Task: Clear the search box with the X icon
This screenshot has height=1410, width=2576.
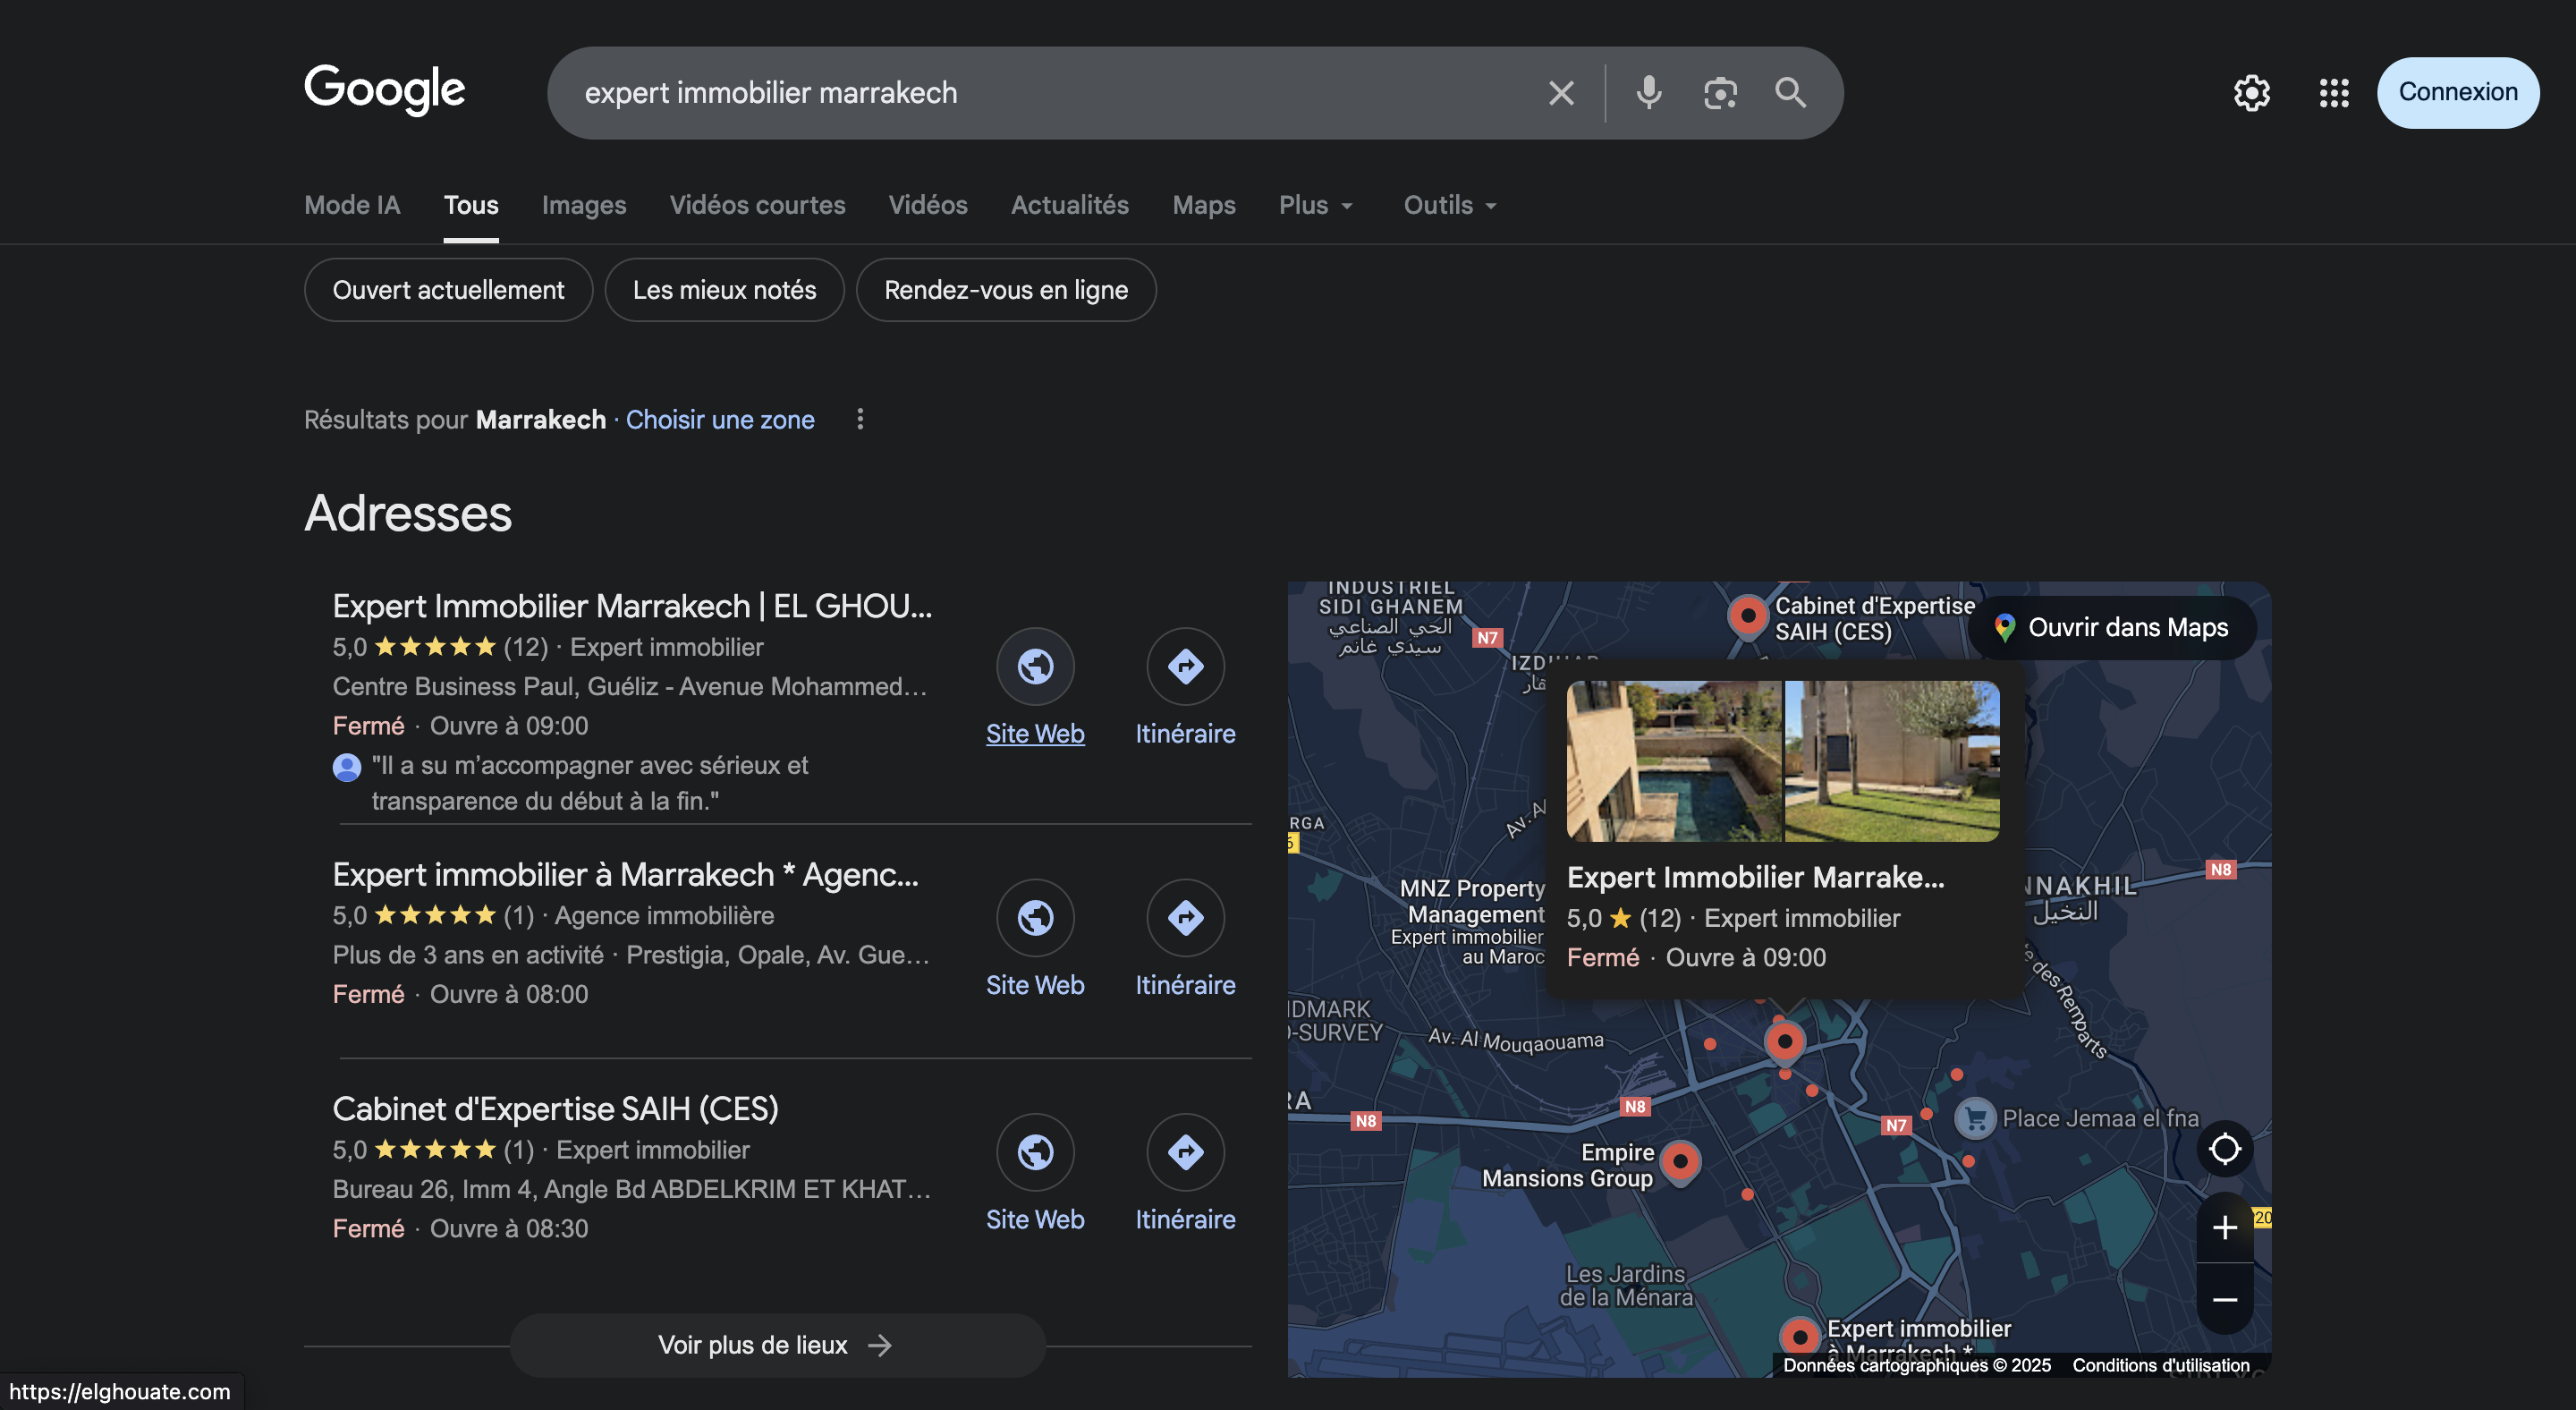Action: [1560, 93]
